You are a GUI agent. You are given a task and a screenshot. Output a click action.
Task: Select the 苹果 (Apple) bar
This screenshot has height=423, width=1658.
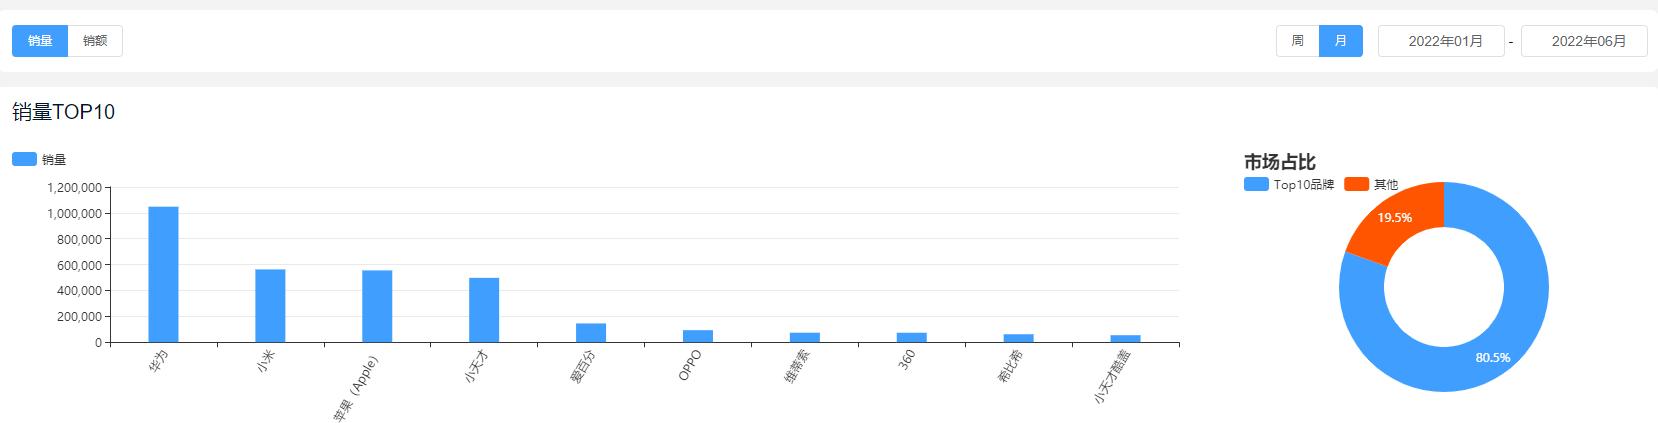tap(377, 307)
